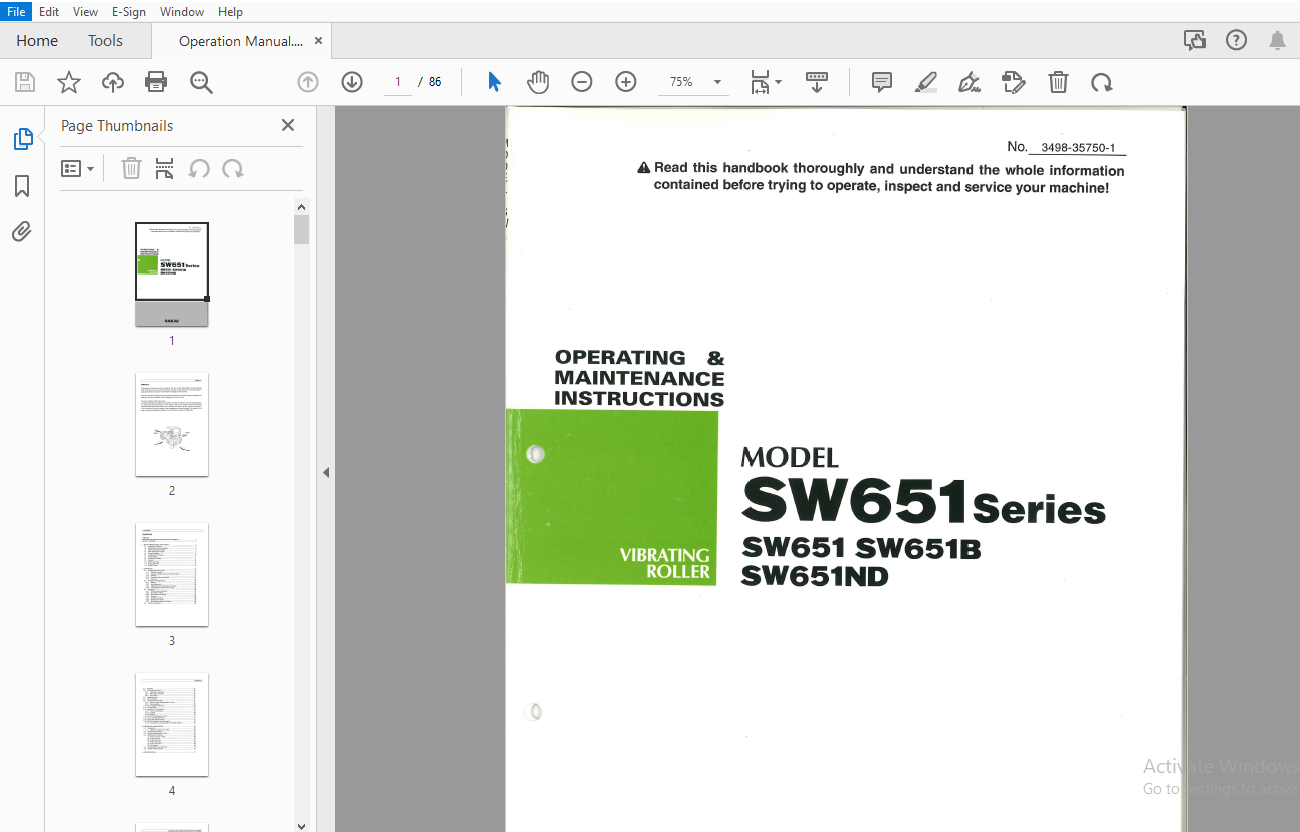Print the document via printer icon
This screenshot has height=832, width=1300.
click(x=156, y=82)
